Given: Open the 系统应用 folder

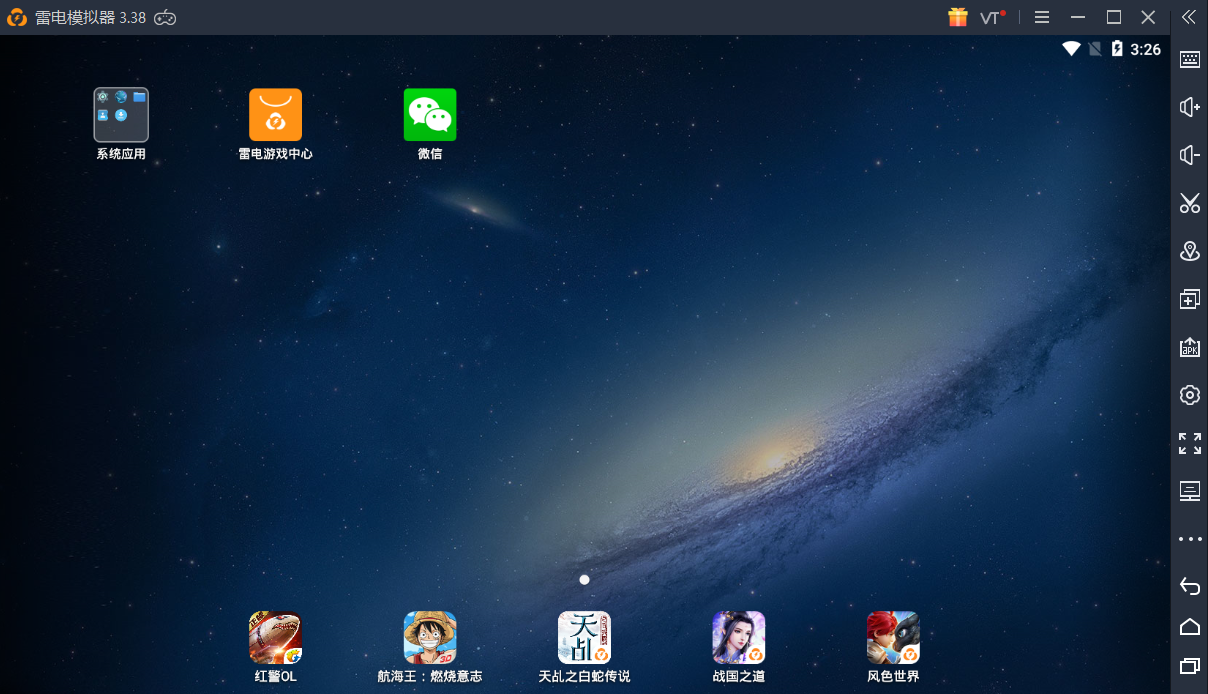Looking at the screenshot, I should pyautogui.click(x=121, y=115).
